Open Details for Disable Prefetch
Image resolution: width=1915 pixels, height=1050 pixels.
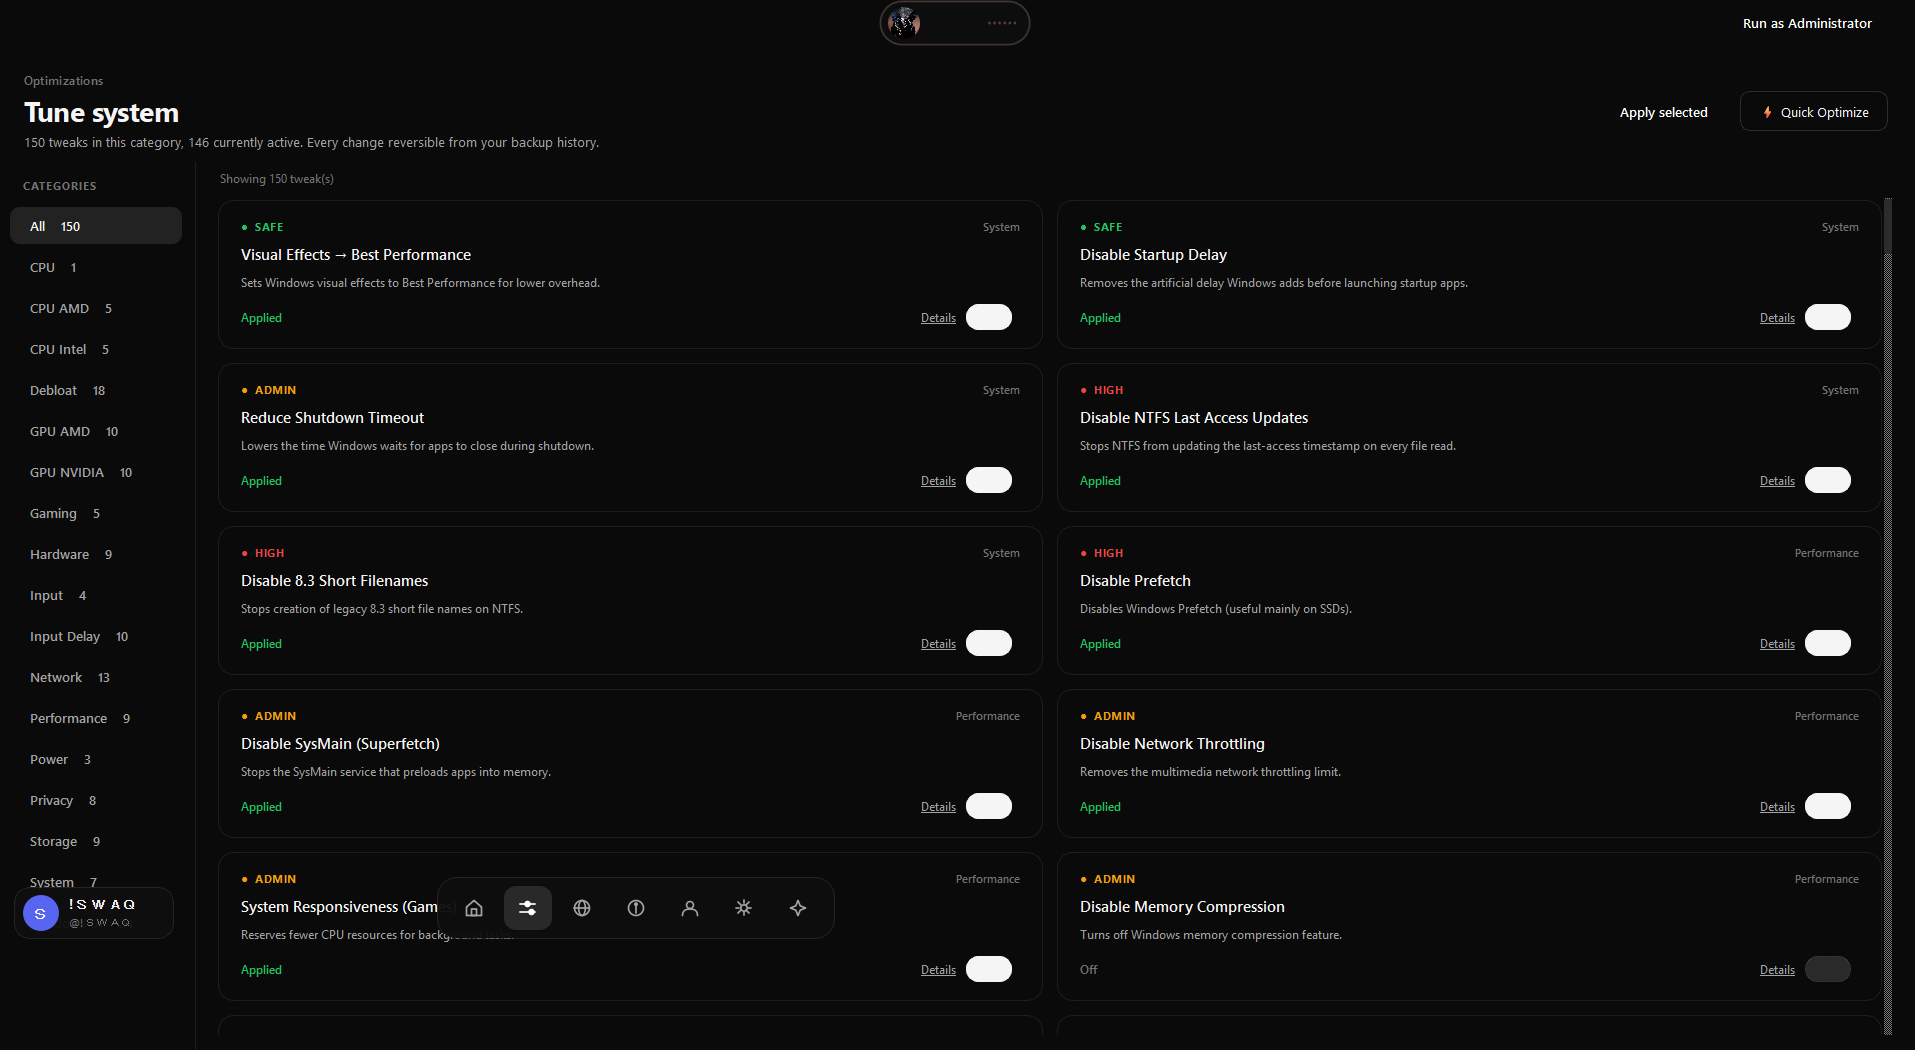click(x=1777, y=644)
